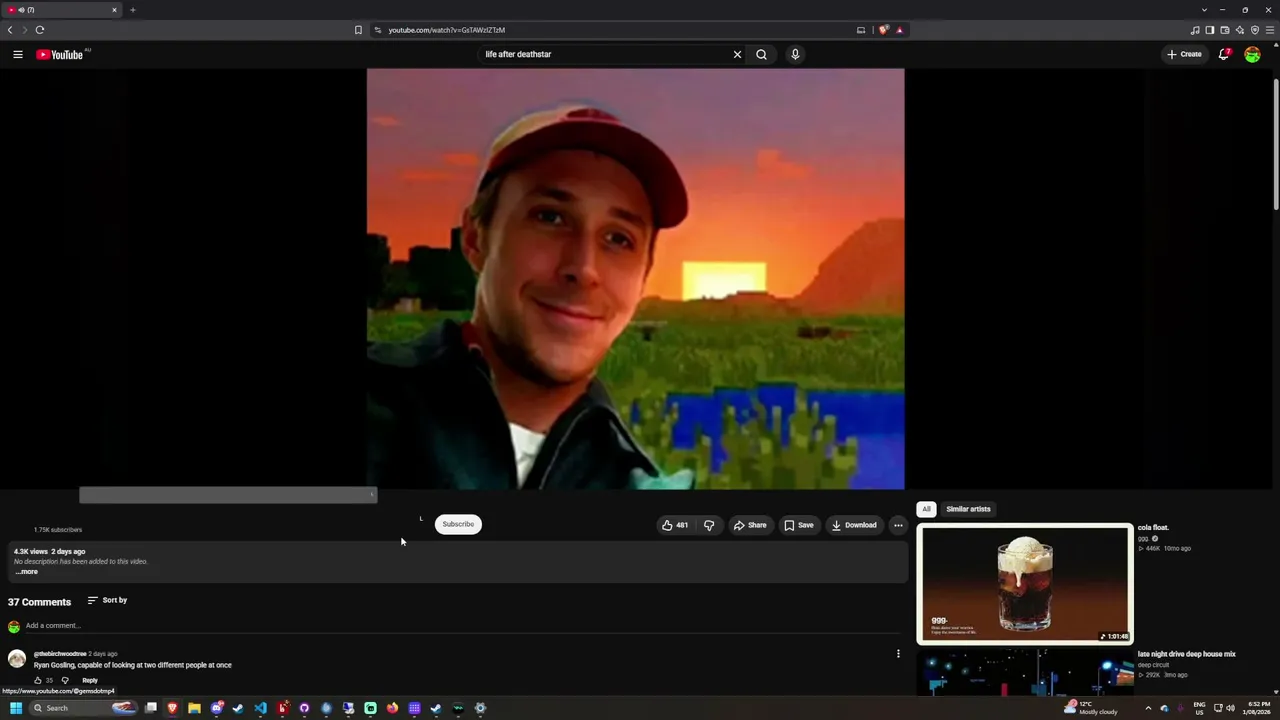This screenshot has height=720, width=1280.
Task: Open the cola float. video title
Action: click(x=1153, y=528)
